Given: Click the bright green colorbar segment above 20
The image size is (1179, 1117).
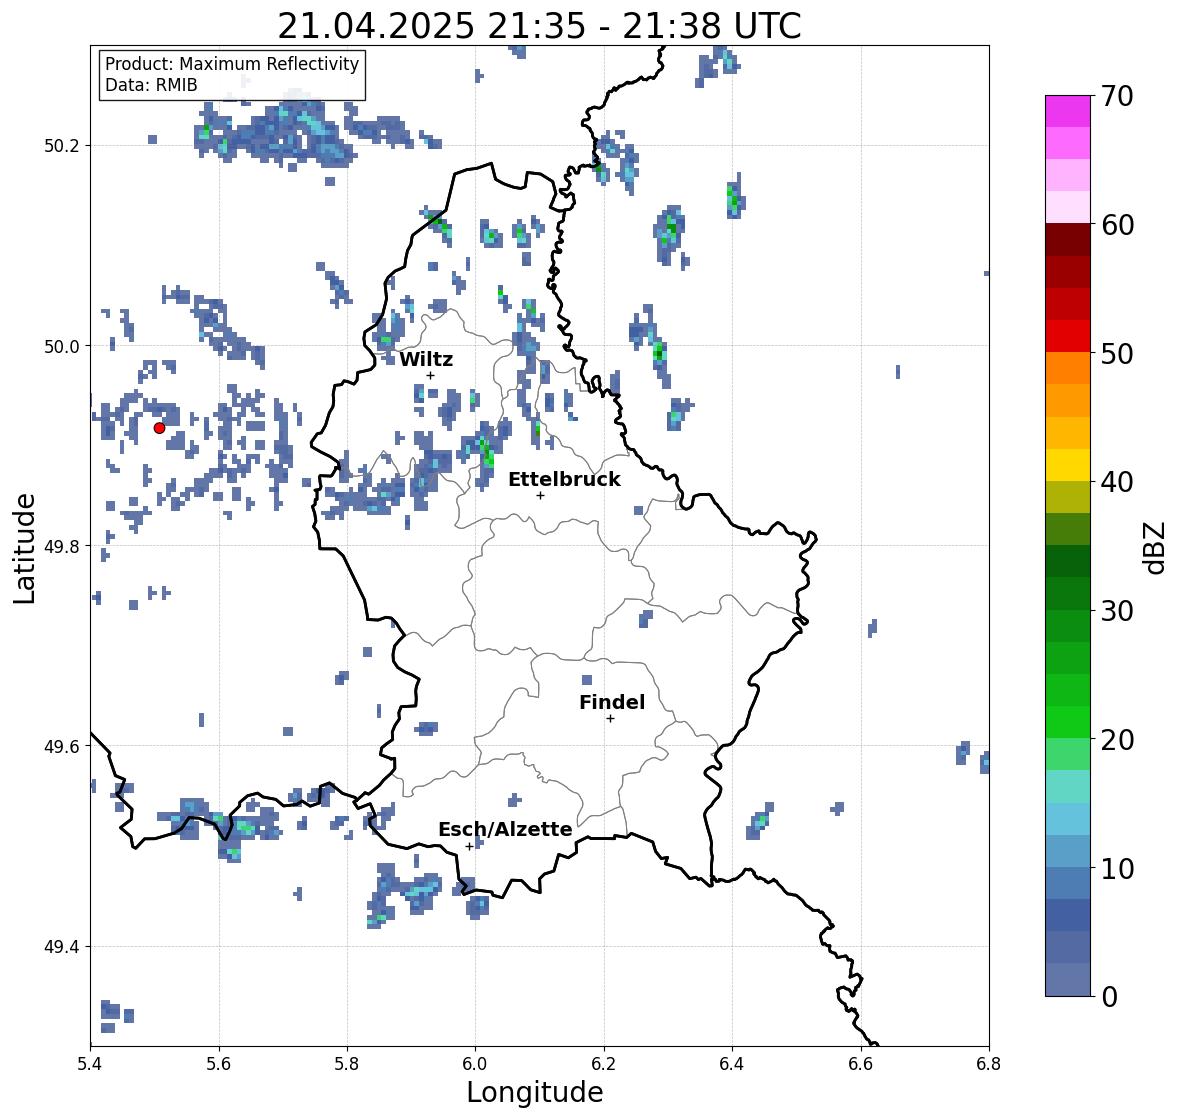Looking at the screenshot, I should tap(1068, 722).
